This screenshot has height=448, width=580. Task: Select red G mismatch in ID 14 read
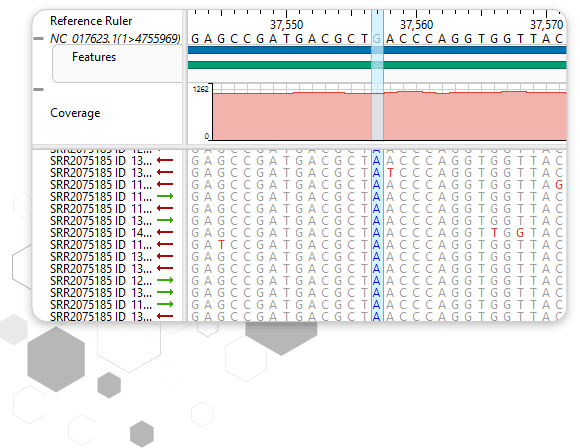[520, 233]
